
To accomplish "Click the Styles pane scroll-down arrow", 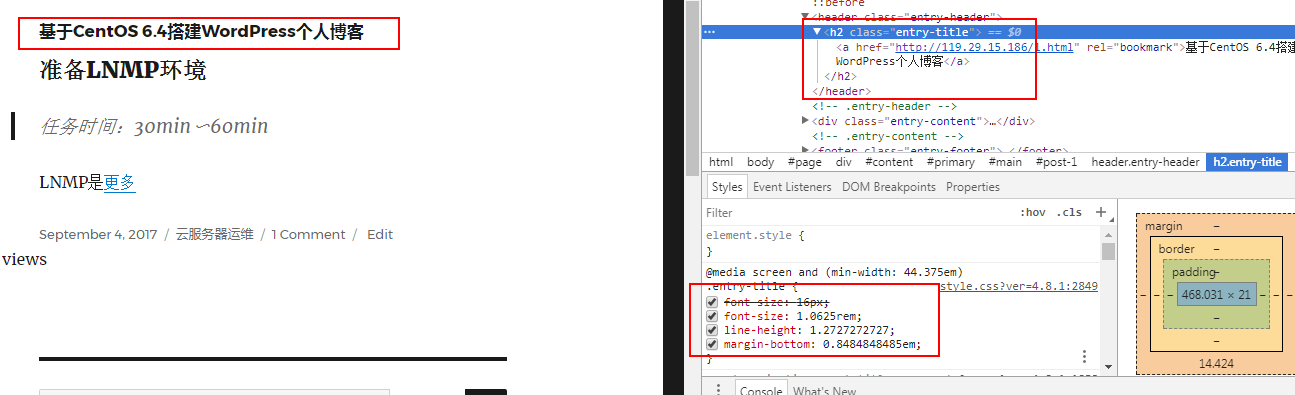I will [1108, 367].
